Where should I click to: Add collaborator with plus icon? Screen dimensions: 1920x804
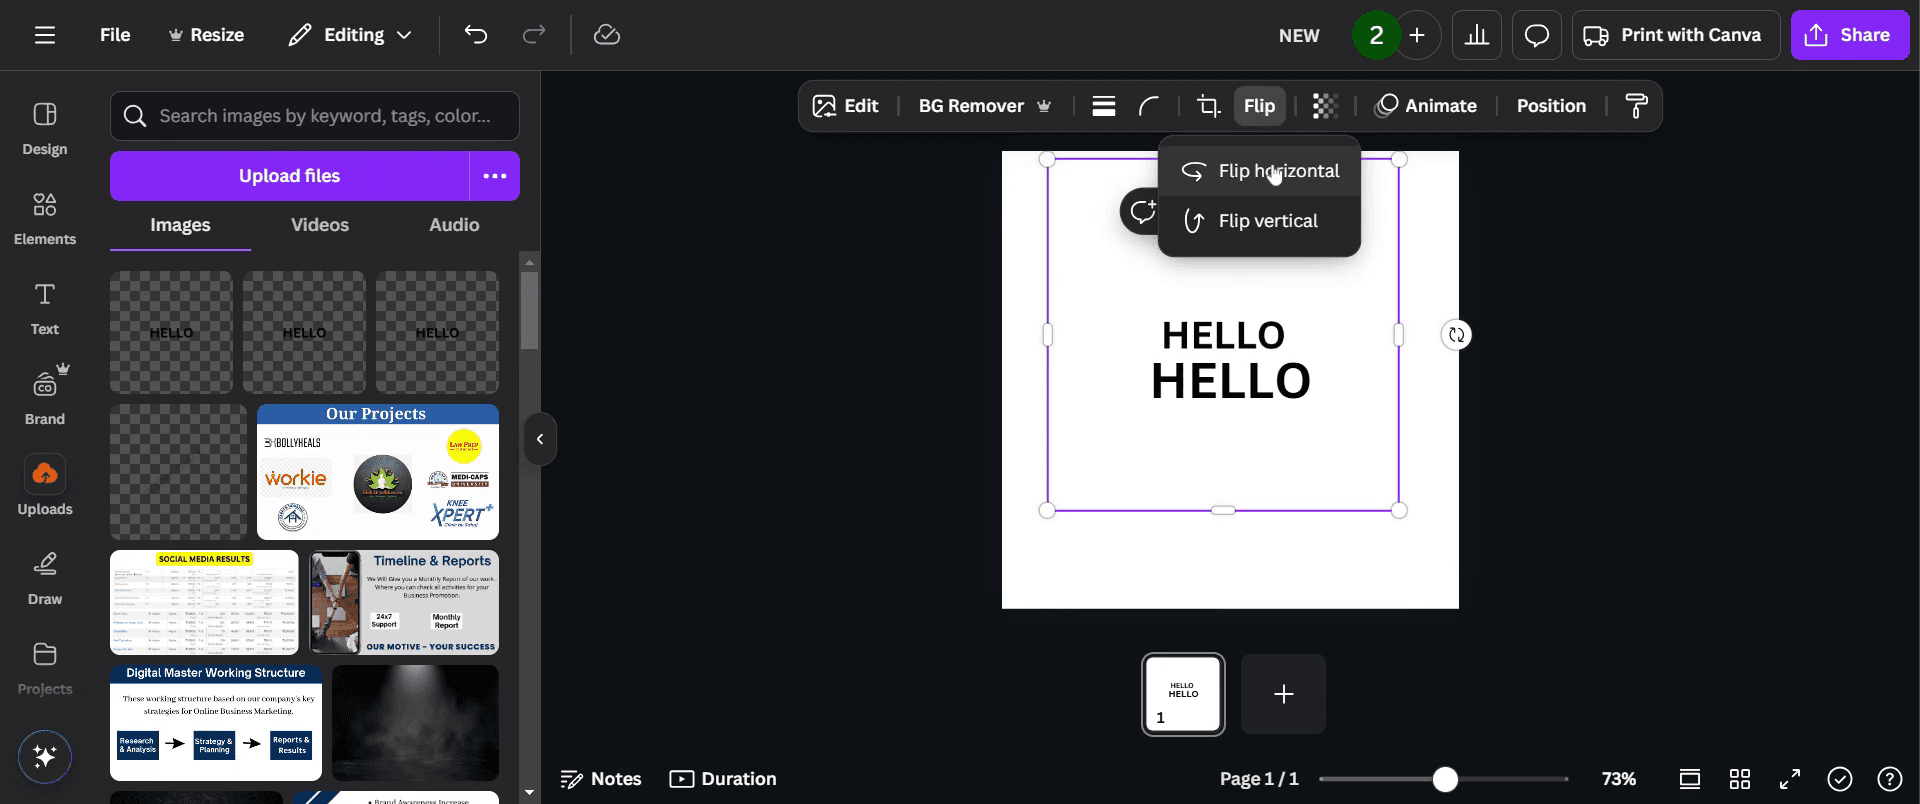point(1417,35)
